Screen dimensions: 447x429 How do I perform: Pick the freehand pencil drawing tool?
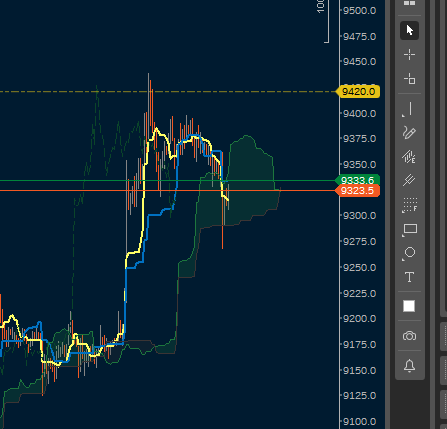click(x=409, y=133)
